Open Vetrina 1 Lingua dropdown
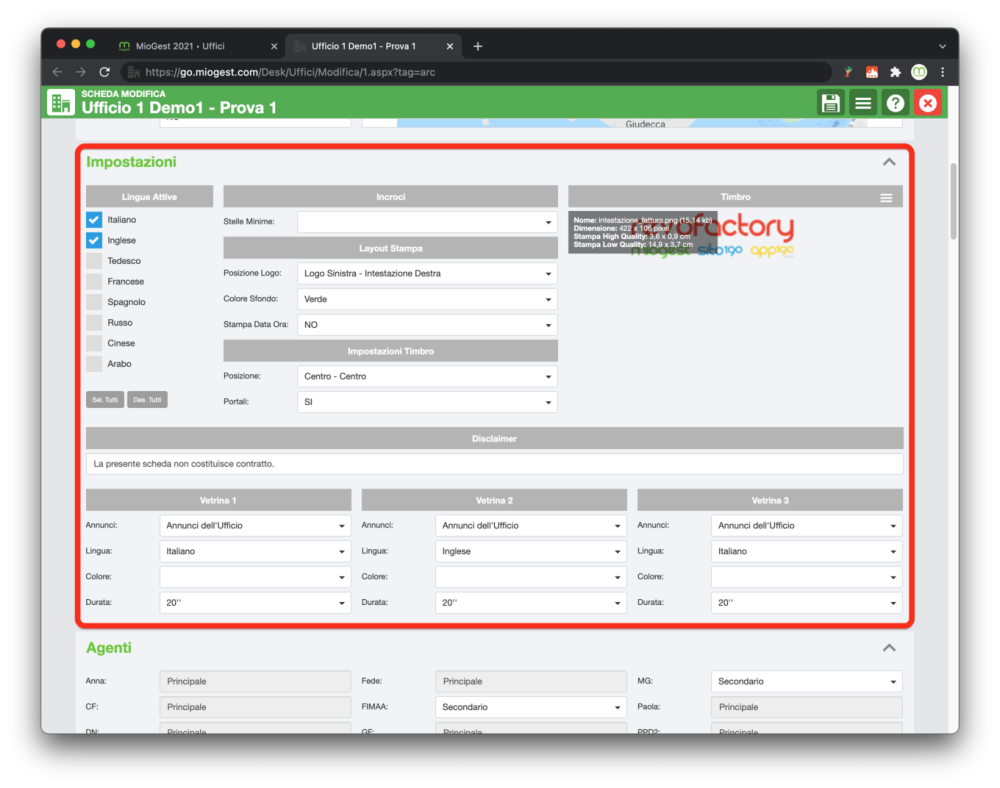The image size is (1000, 788). point(255,551)
